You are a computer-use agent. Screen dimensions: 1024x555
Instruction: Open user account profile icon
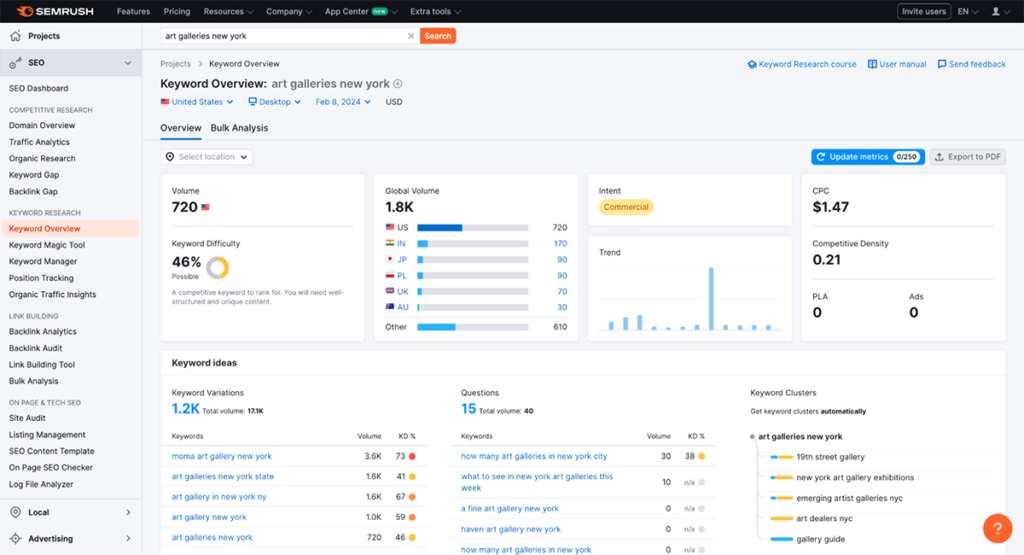pyautogui.click(x=996, y=12)
